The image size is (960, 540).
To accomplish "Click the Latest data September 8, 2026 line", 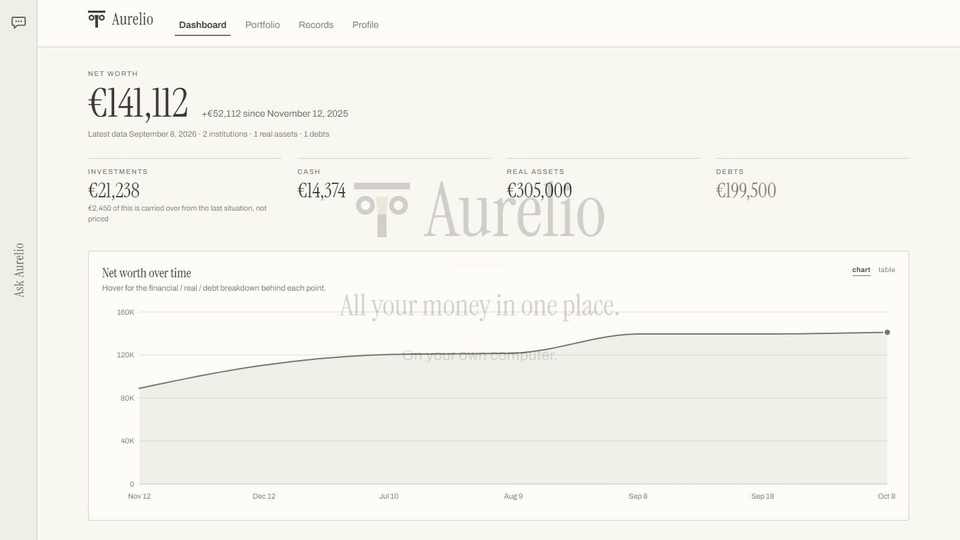I will click(x=208, y=134).
